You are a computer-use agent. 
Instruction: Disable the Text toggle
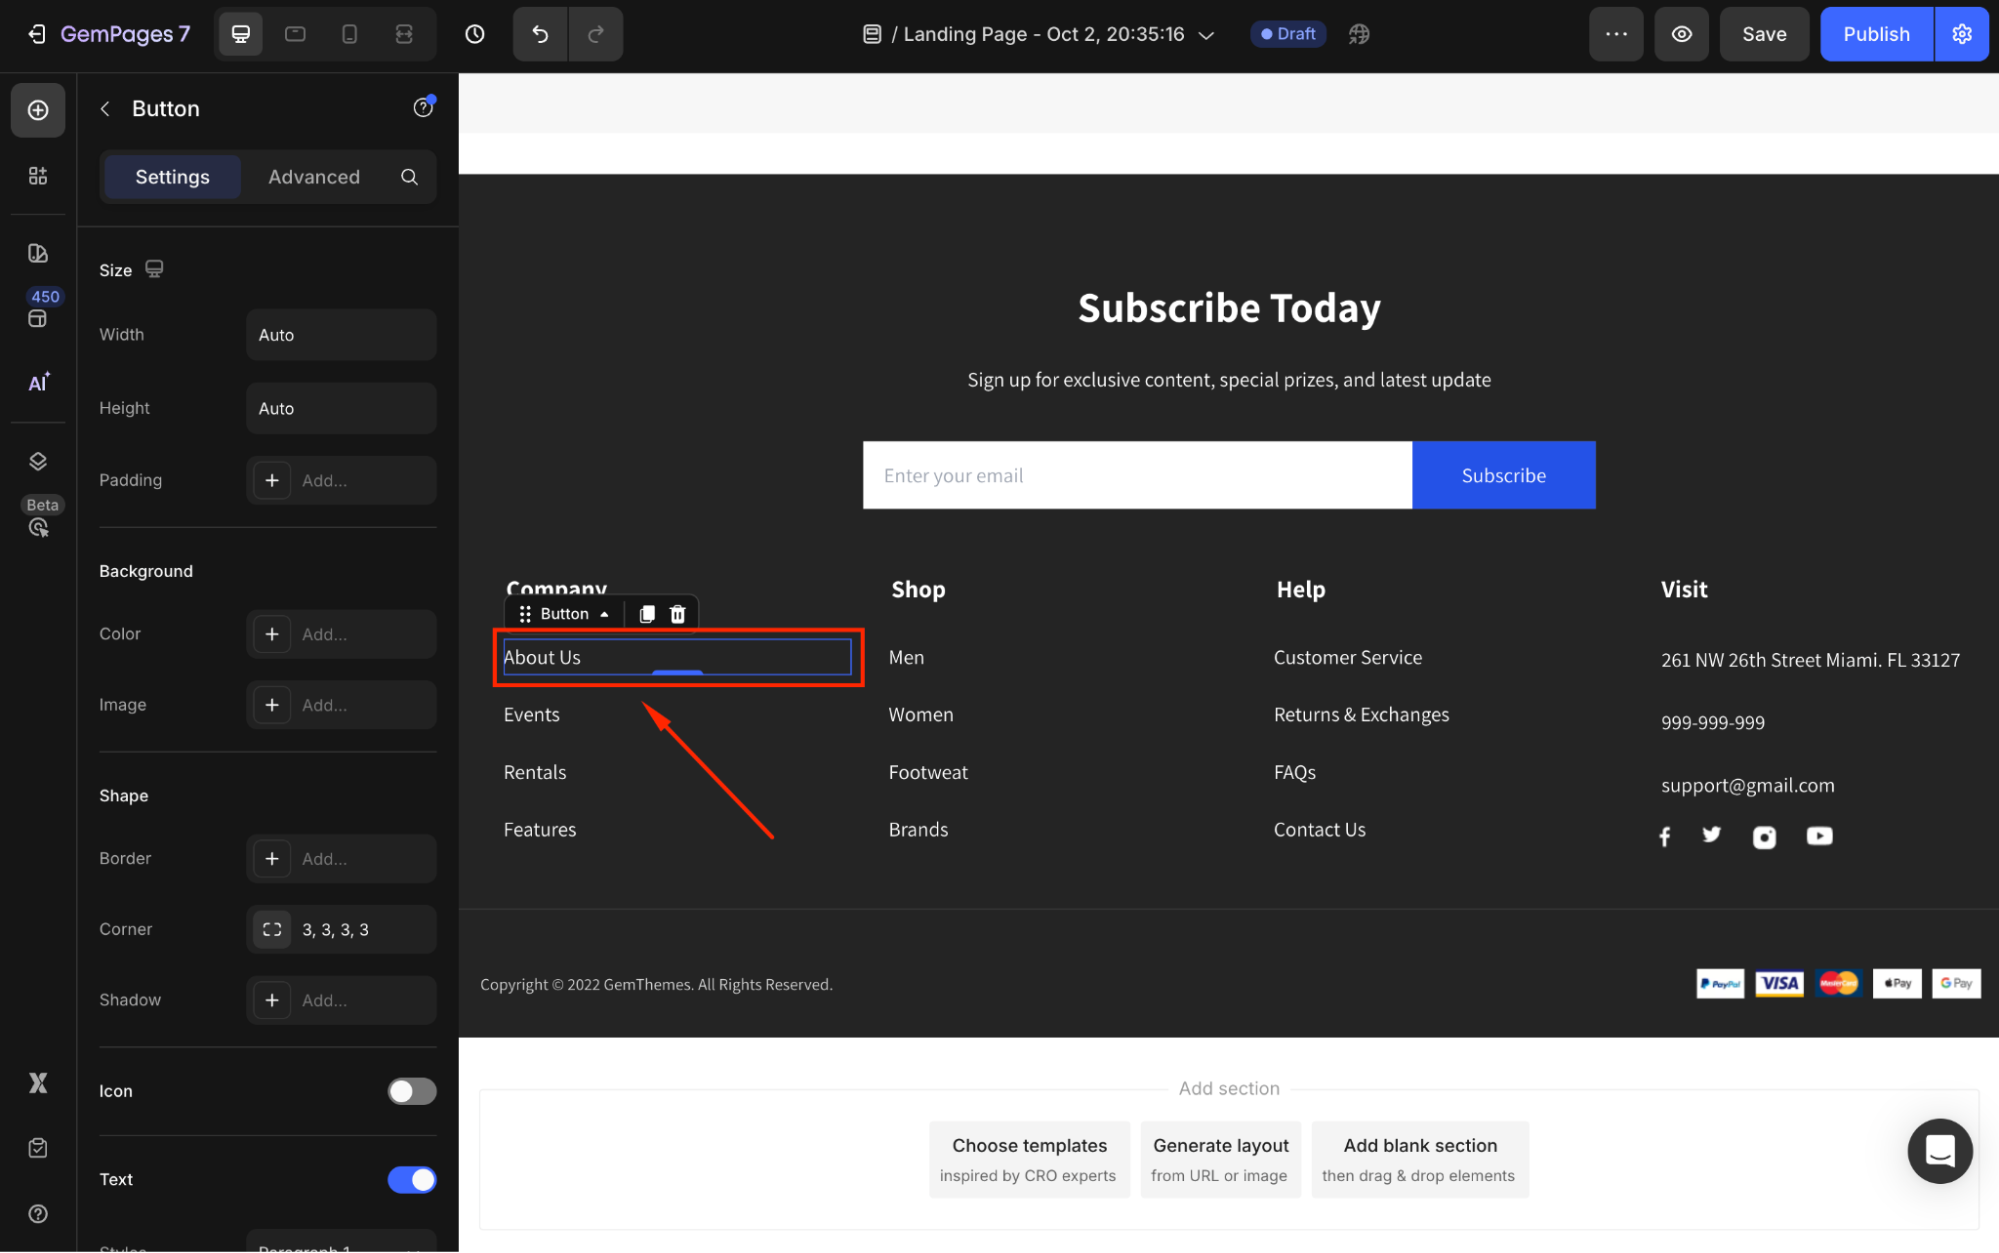[x=412, y=1180]
